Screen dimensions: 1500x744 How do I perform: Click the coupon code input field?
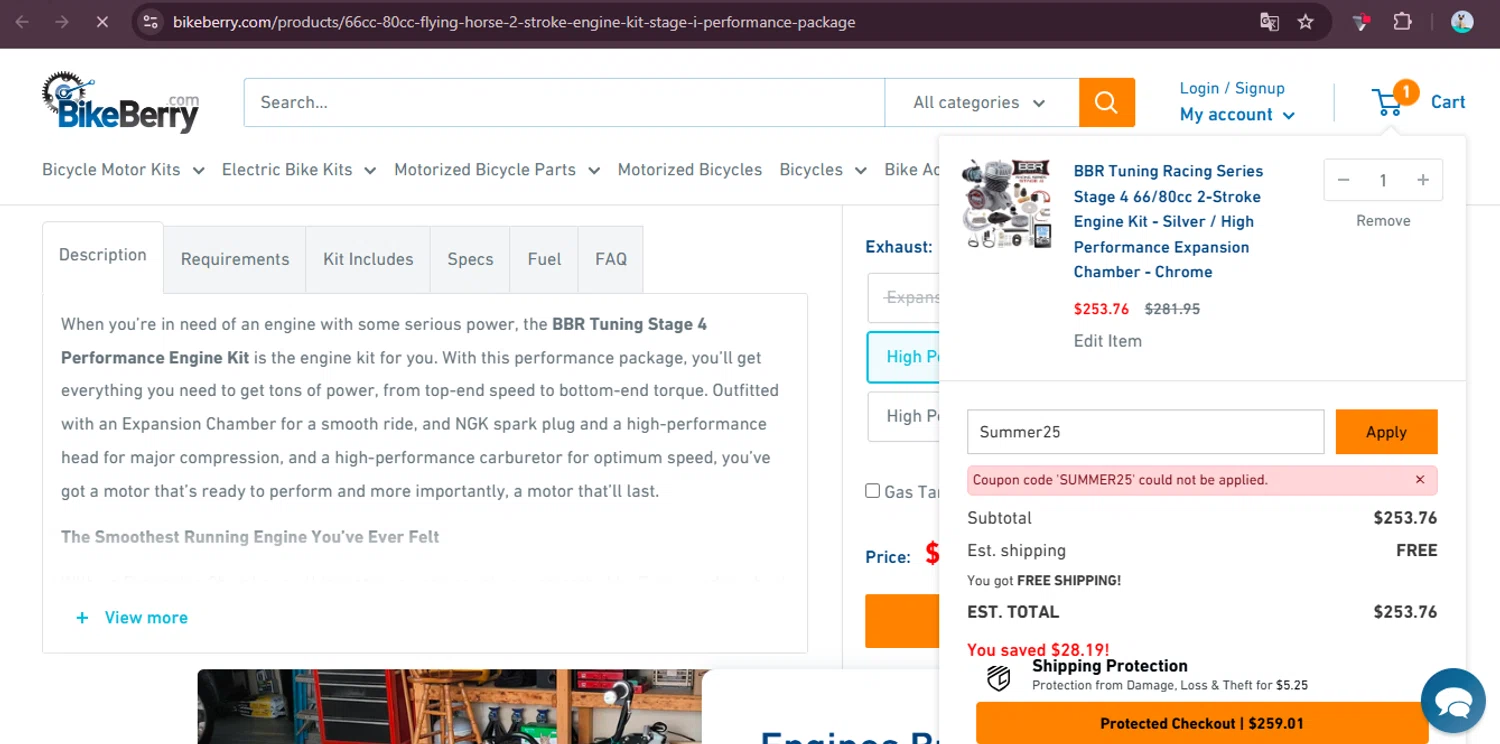(x=1145, y=432)
